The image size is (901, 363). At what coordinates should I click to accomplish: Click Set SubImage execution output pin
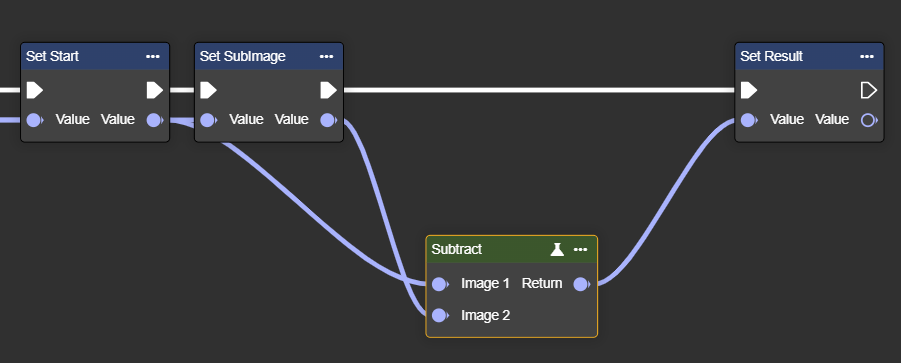coord(328,90)
